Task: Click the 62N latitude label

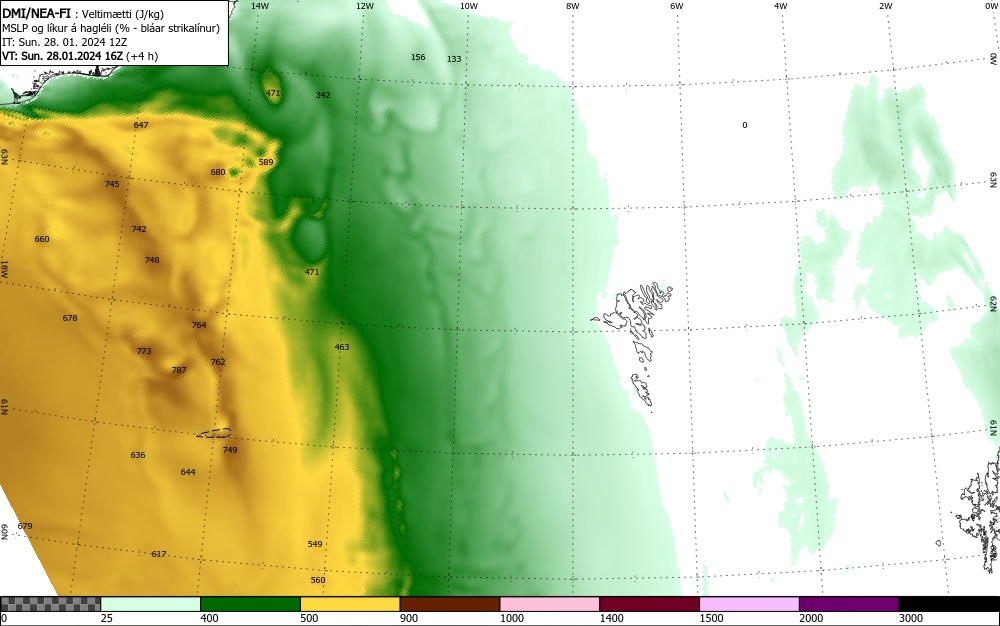Action: click(x=993, y=303)
